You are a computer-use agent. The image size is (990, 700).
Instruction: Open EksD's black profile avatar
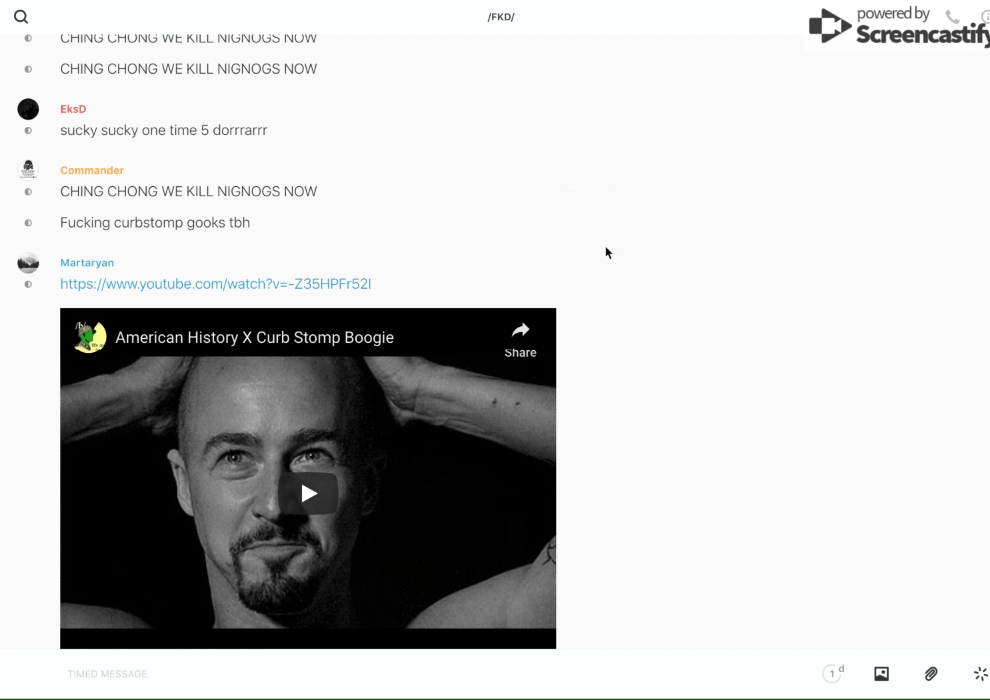tap(28, 109)
